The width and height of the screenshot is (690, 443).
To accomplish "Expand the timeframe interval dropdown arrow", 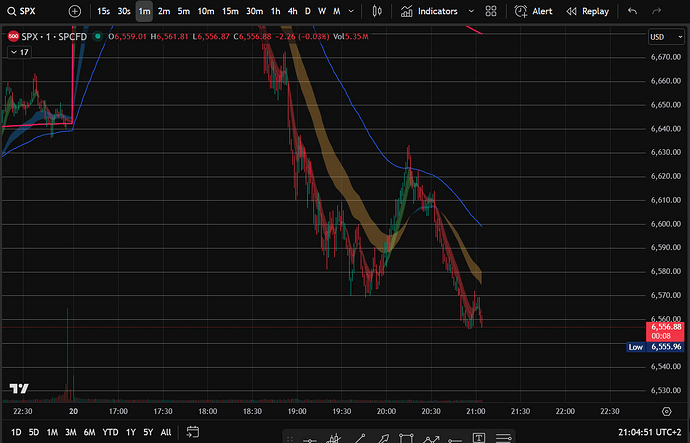I will pos(352,11).
